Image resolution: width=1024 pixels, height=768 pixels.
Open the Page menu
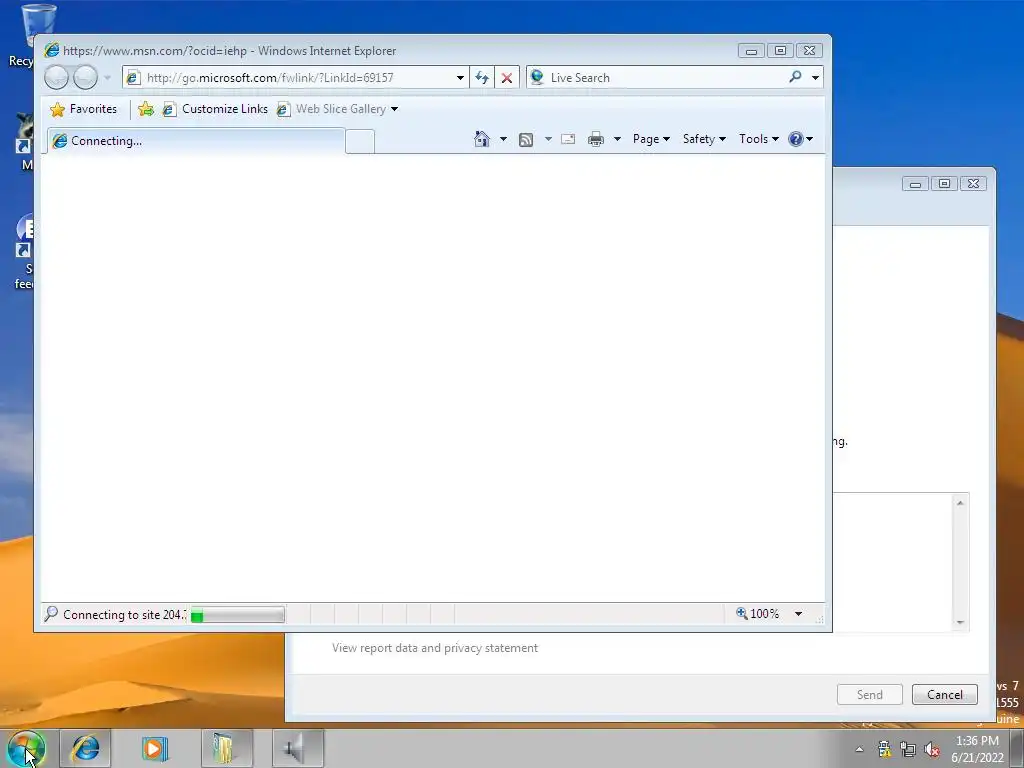pos(651,139)
